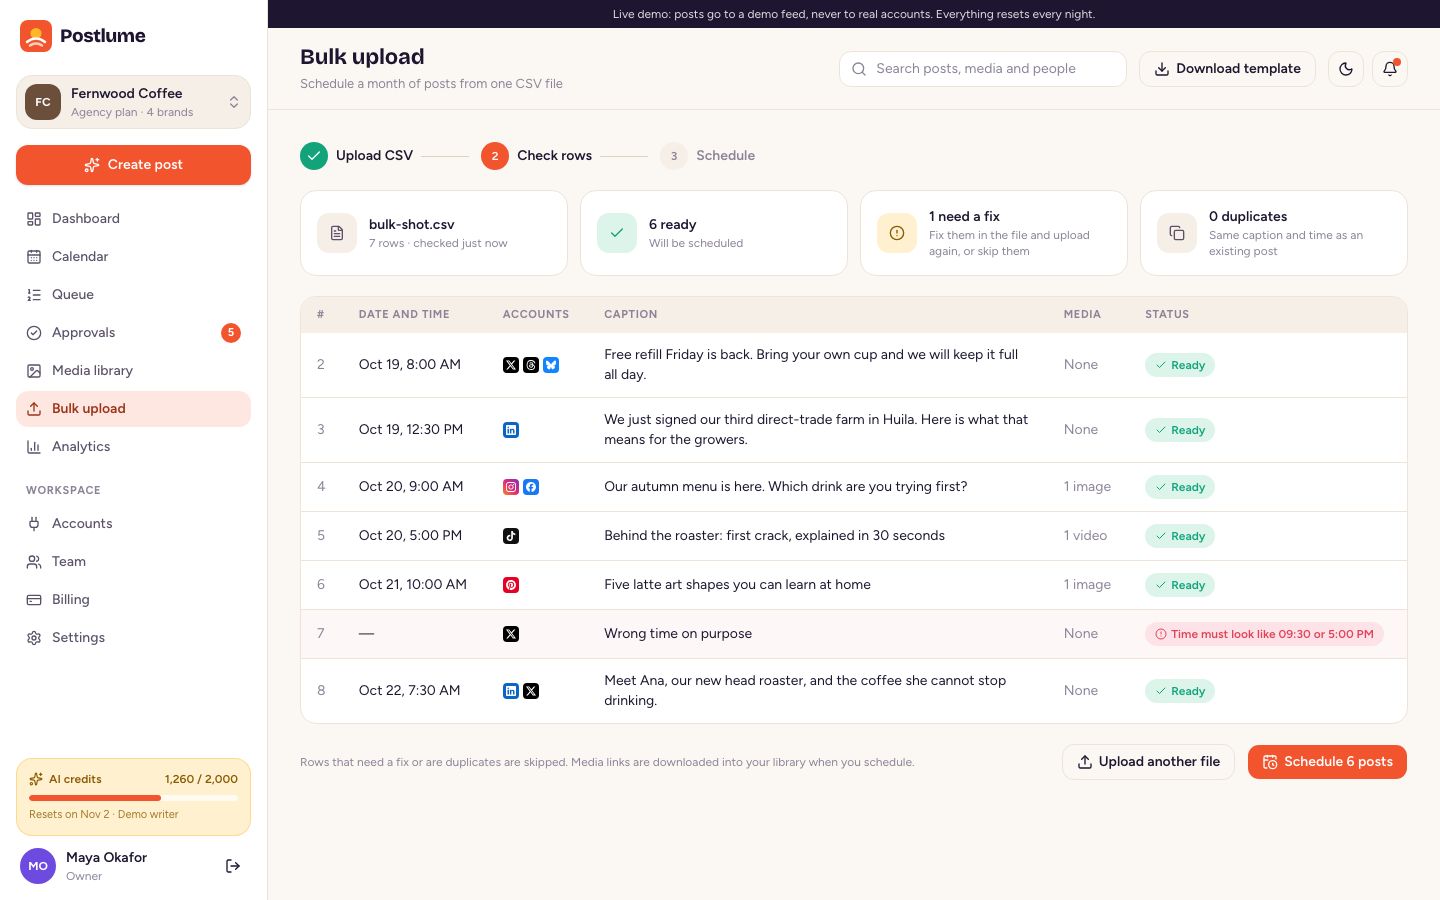Open the Team page
Screen dimensions: 1440x900
133,562
